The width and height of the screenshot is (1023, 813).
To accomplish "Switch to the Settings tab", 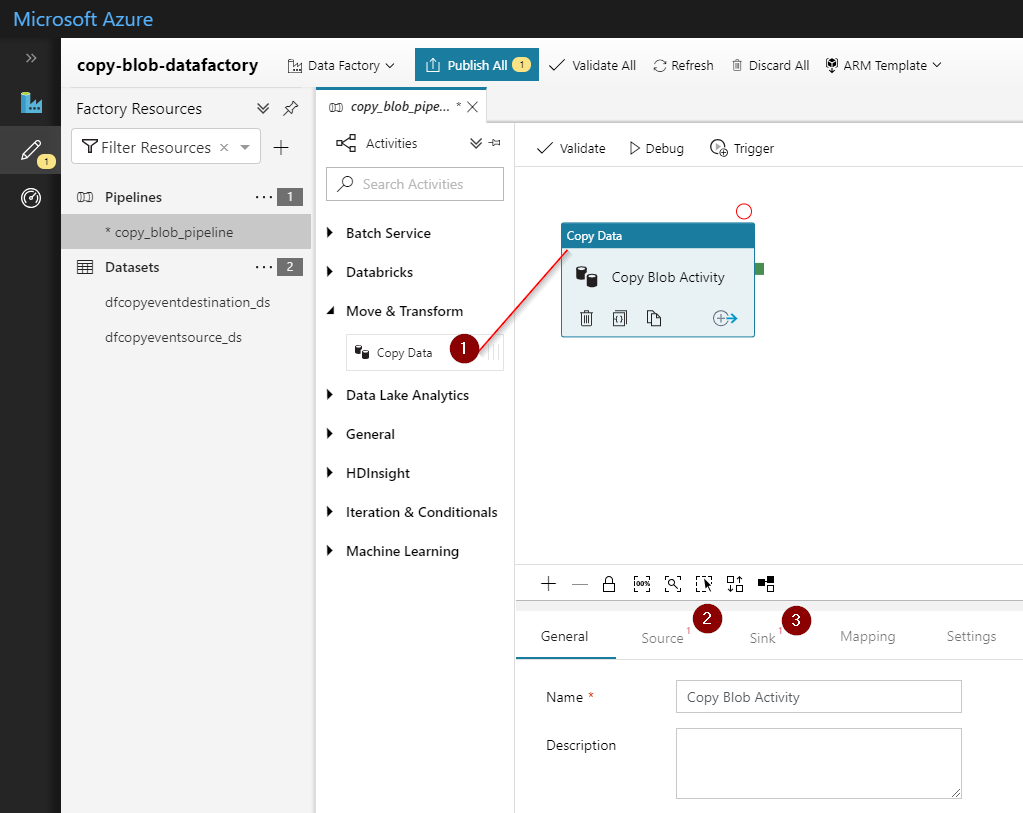I will [x=971, y=636].
